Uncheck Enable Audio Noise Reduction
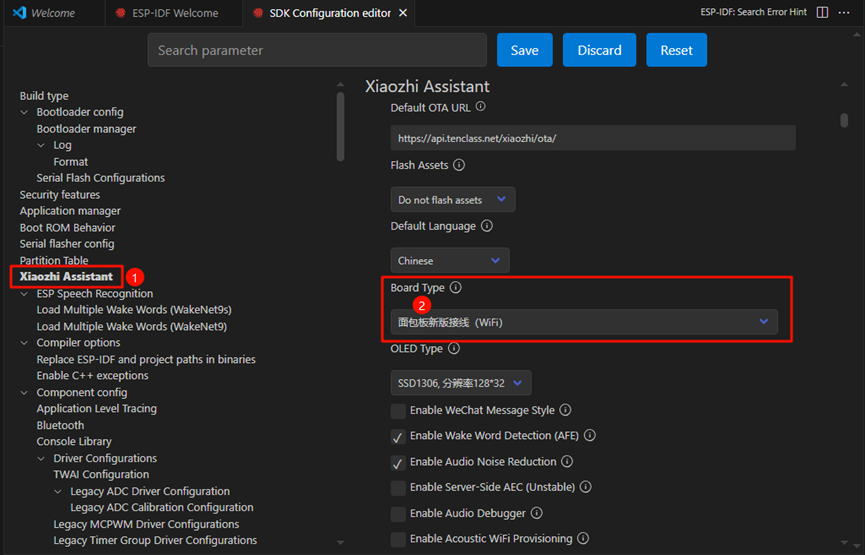Screen dimensions: 865x555 click(398, 462)
